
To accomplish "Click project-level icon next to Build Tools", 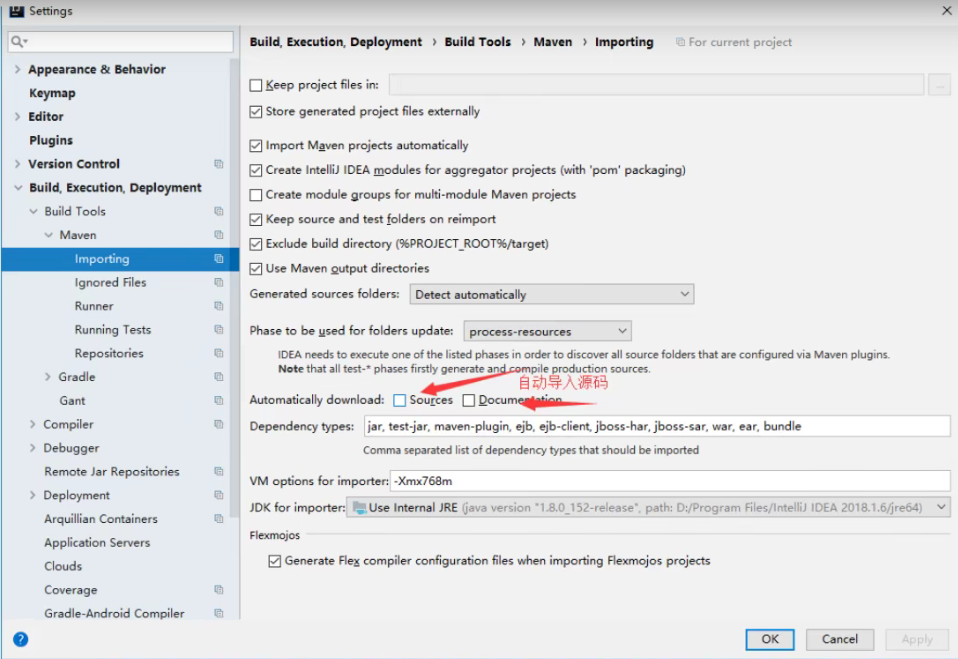I will point(218,211).
